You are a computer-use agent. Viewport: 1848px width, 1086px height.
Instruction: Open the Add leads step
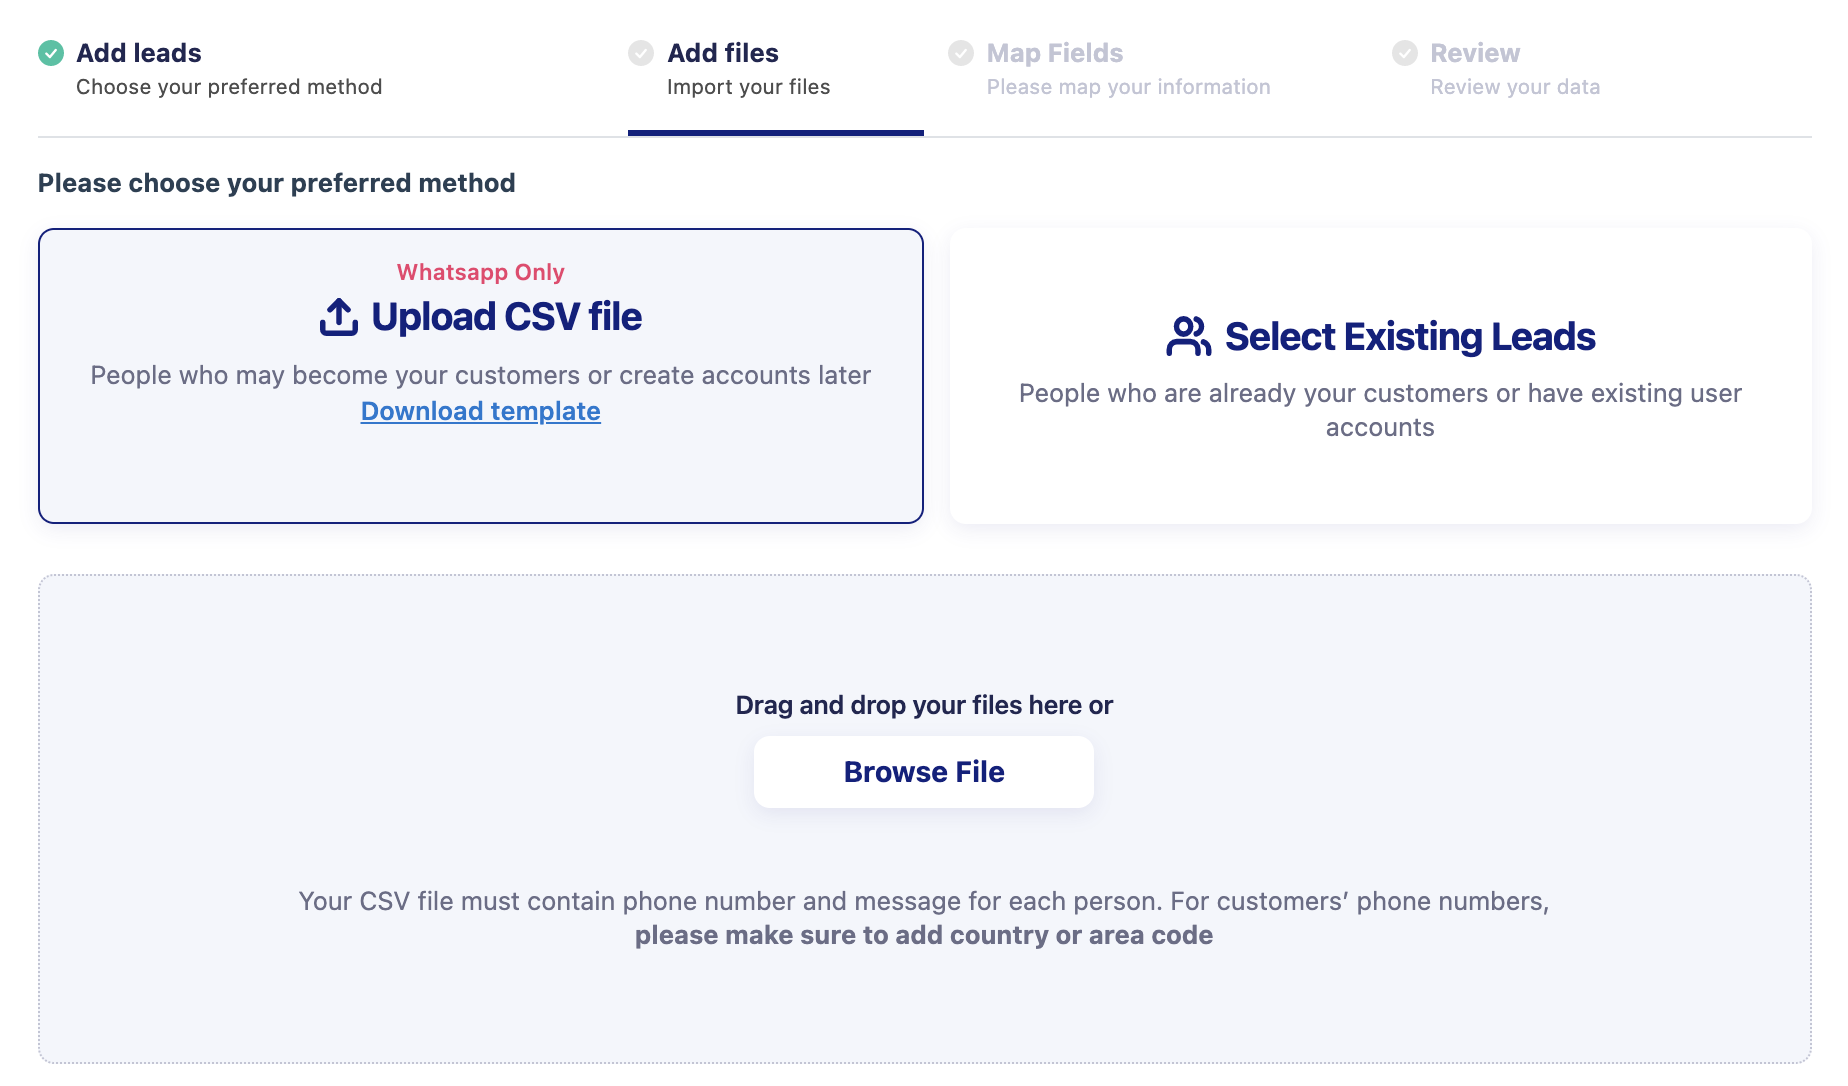210,69
